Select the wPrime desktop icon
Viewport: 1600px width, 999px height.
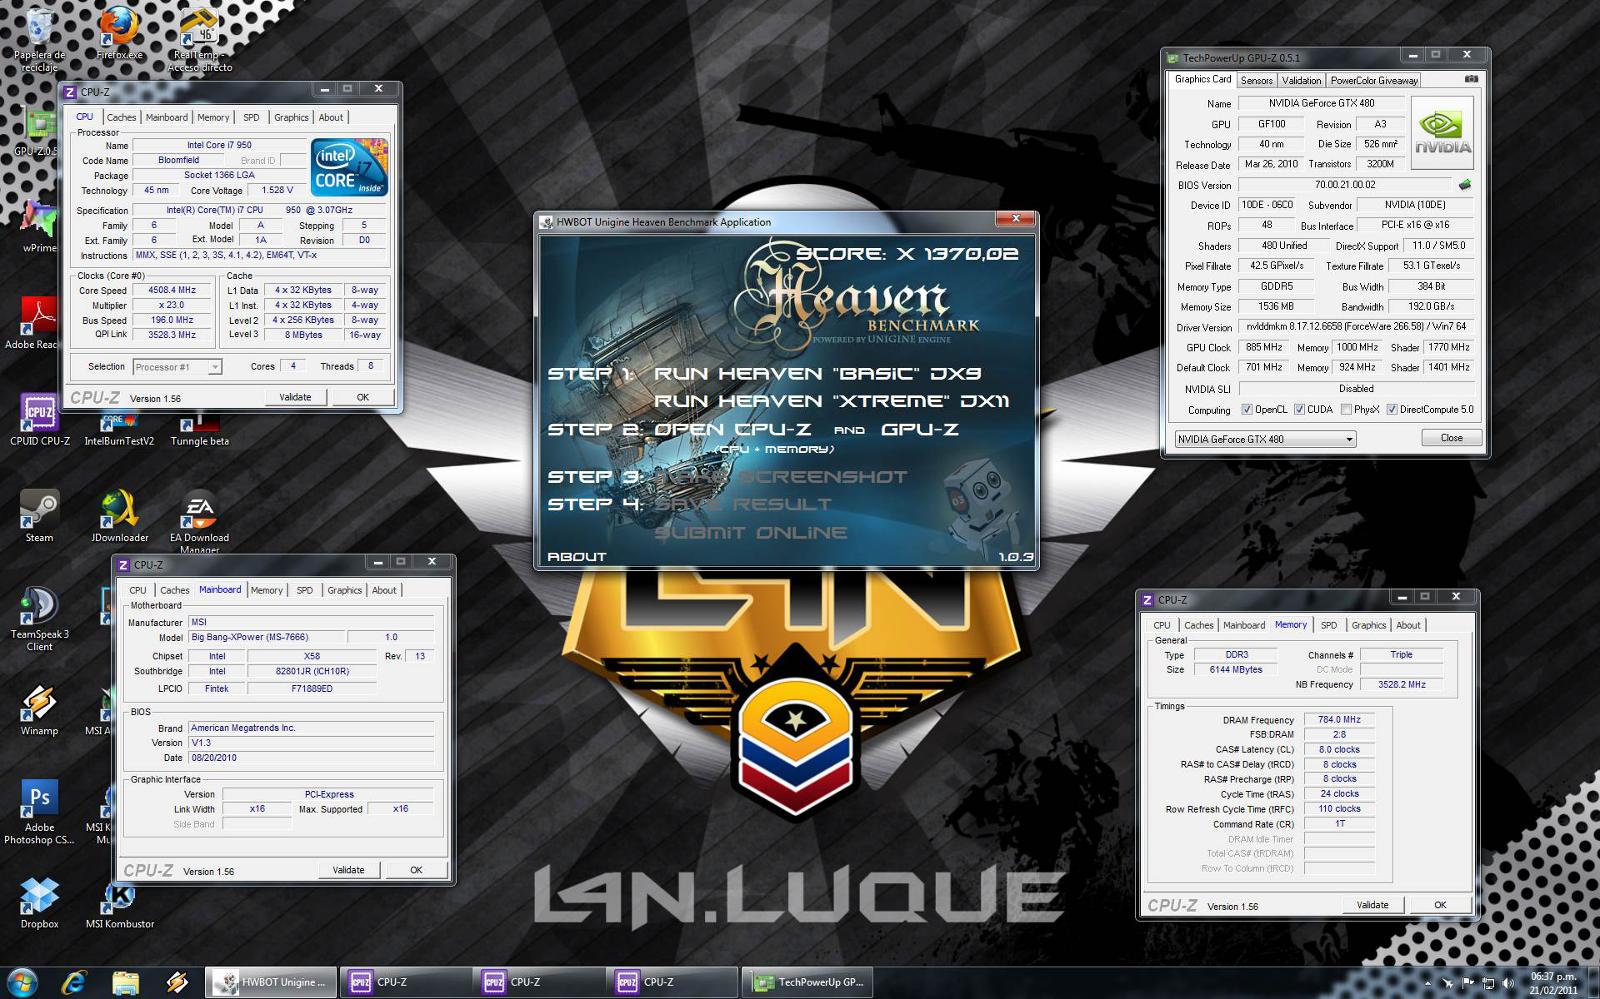tap(39, 227)
